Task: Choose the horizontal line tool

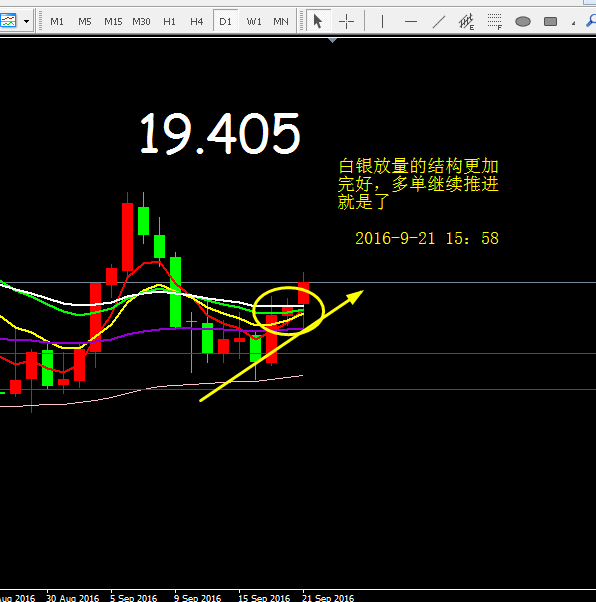Action: [x=411, y=22]
